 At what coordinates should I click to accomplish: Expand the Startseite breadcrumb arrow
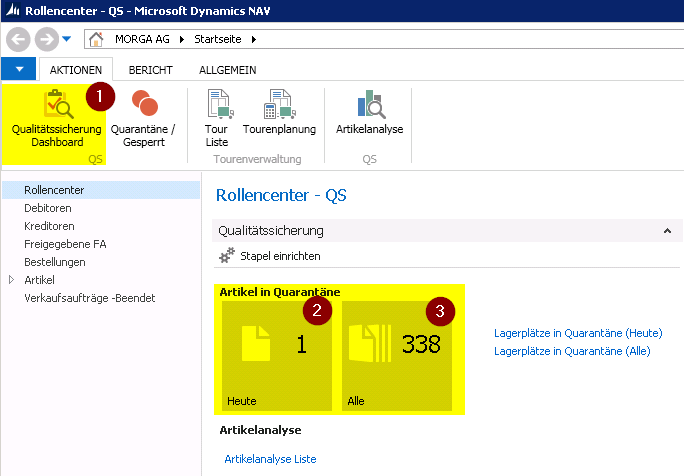point(254,40)
